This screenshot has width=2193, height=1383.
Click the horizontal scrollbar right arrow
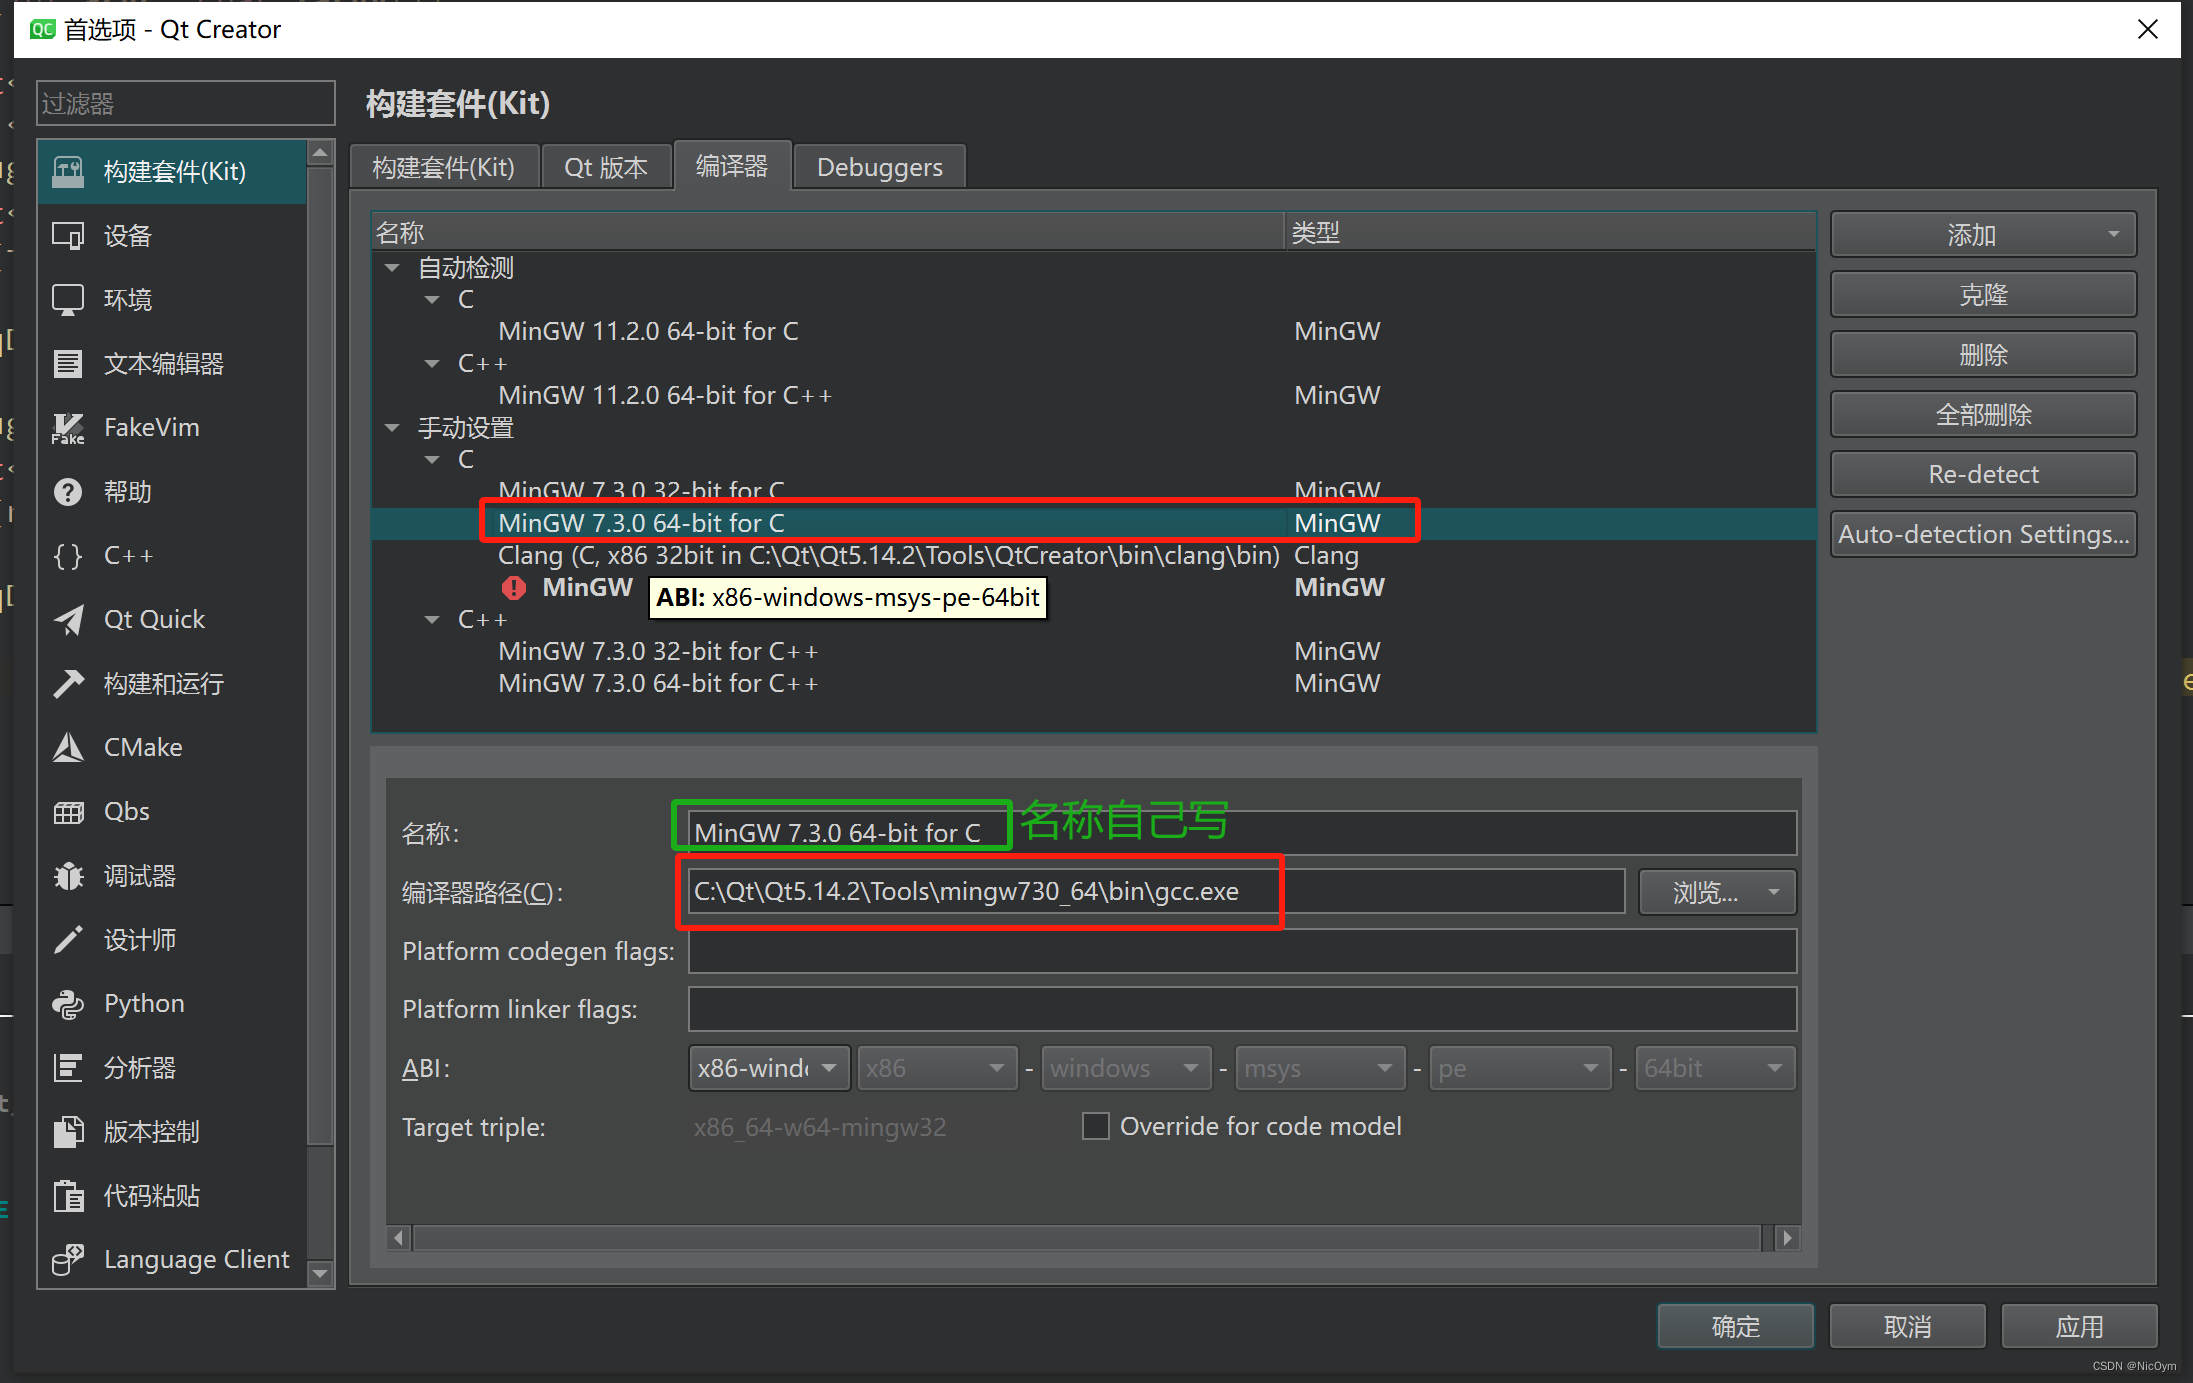1787,1238
